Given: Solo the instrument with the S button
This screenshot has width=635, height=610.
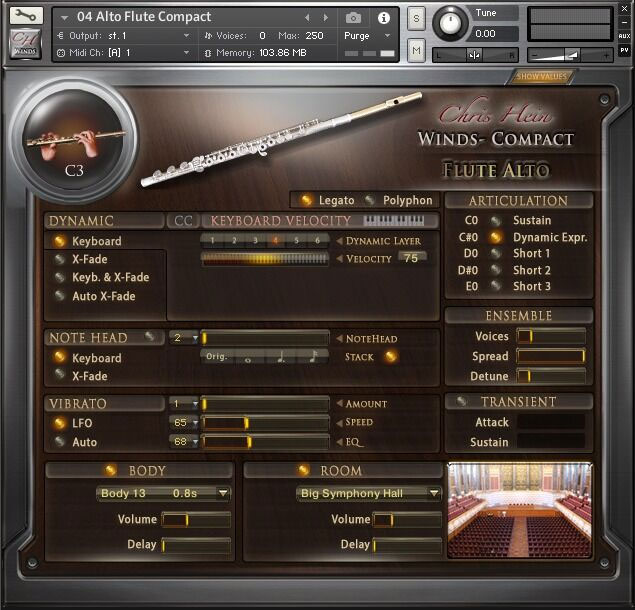Looking at the screenshot, I should pyautogui.click(x=416, y=19).
